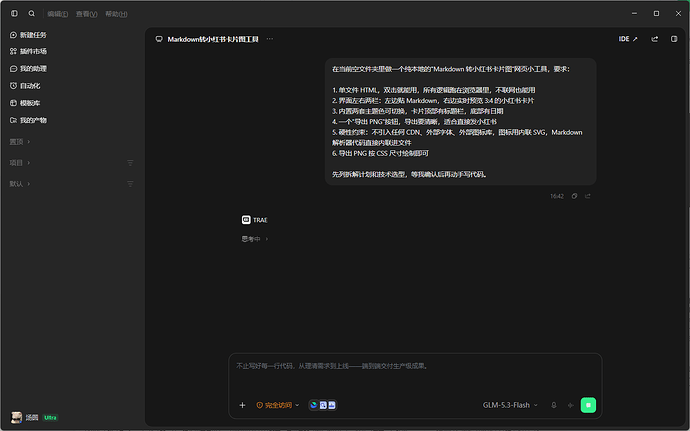Click the share arrow icon below the message

tap(588, 196)
